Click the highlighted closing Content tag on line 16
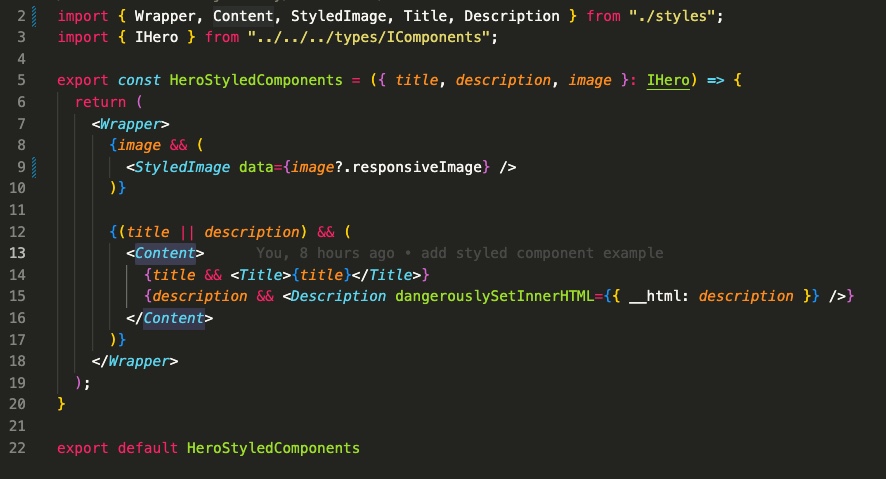 [173, 318]
